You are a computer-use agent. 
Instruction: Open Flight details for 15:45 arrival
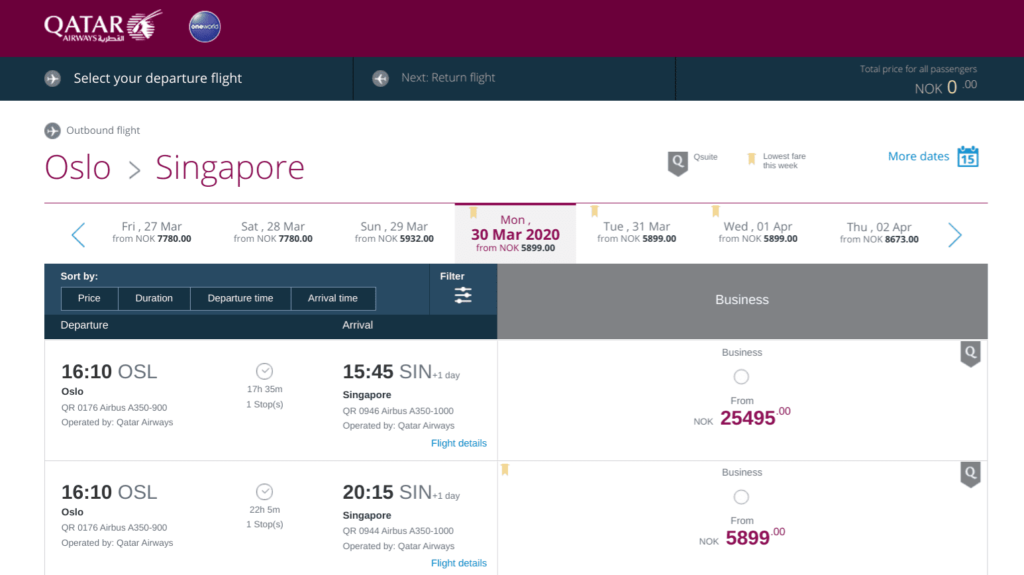pyautogui.click(x=458, y=443)
